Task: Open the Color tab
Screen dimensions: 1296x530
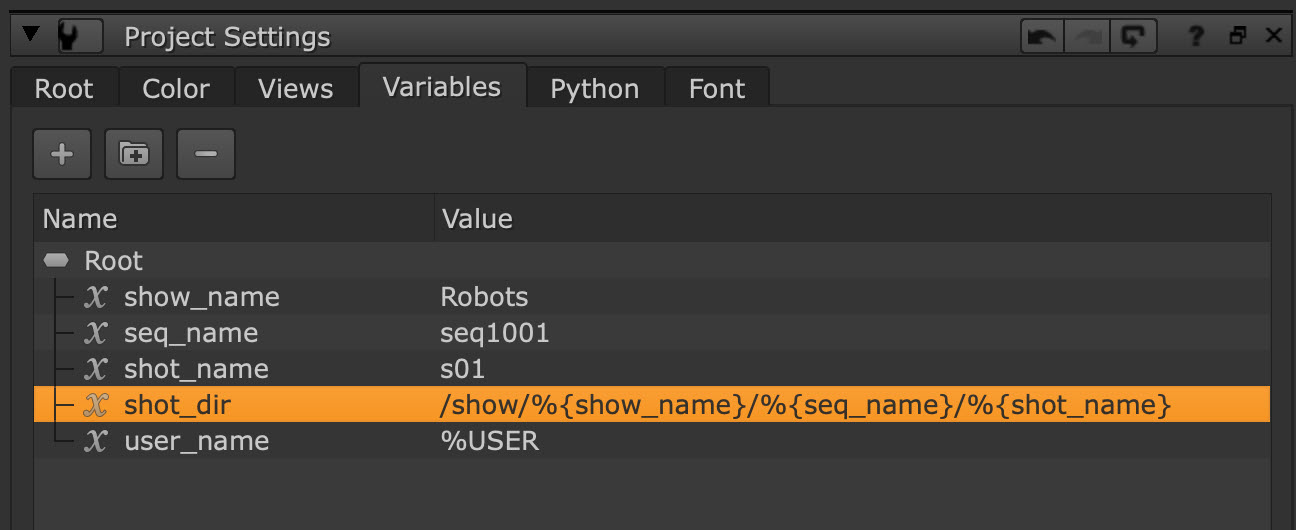Action: pyautogui.click(x=176, y=89)
